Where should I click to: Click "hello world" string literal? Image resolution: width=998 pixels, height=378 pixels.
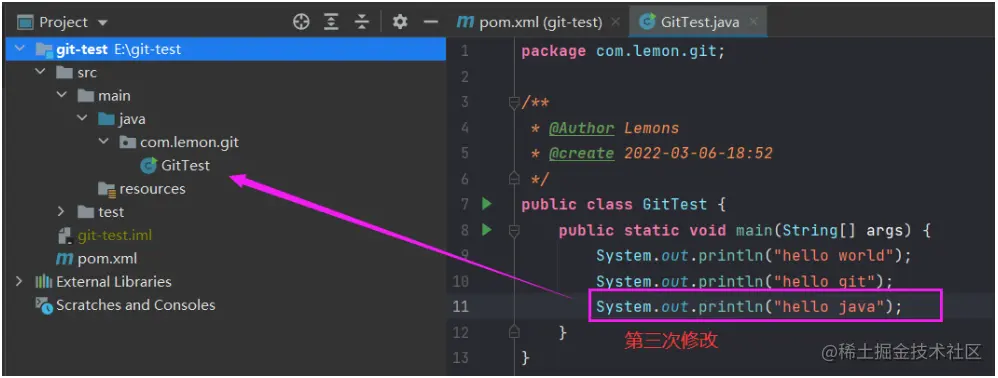pos(833,256)
